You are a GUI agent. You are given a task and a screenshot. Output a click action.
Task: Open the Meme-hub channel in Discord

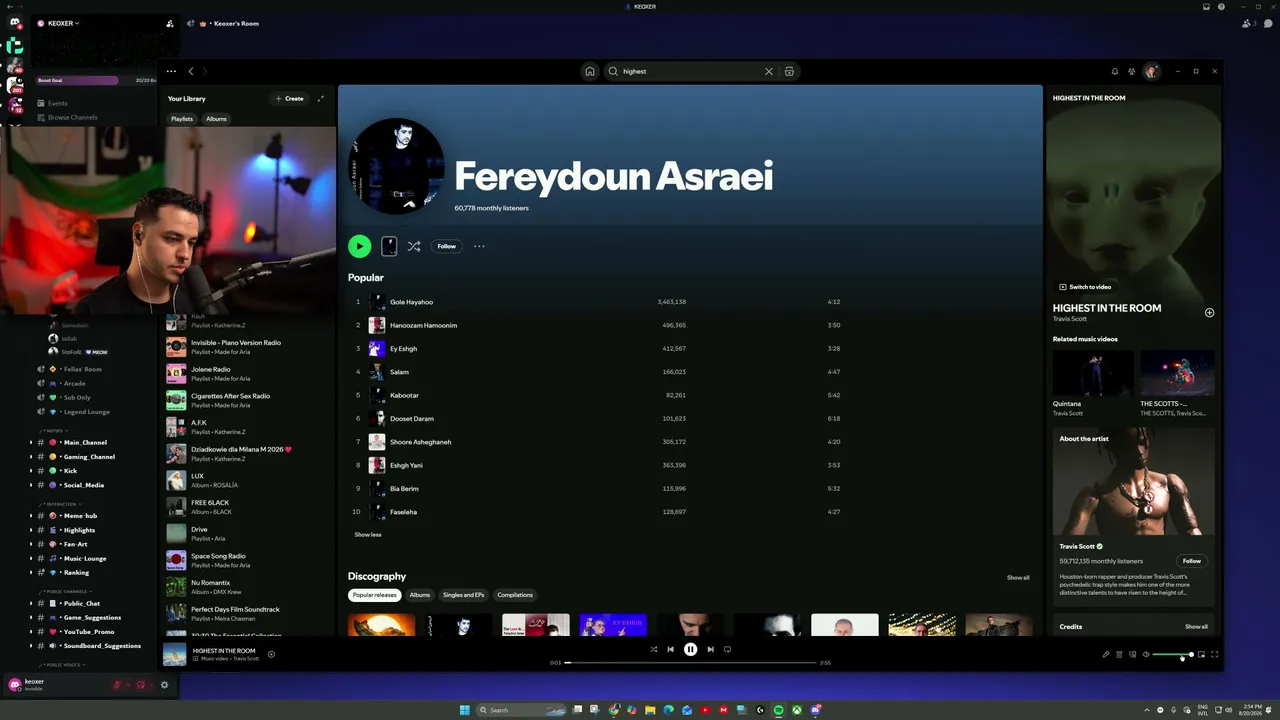80,516
